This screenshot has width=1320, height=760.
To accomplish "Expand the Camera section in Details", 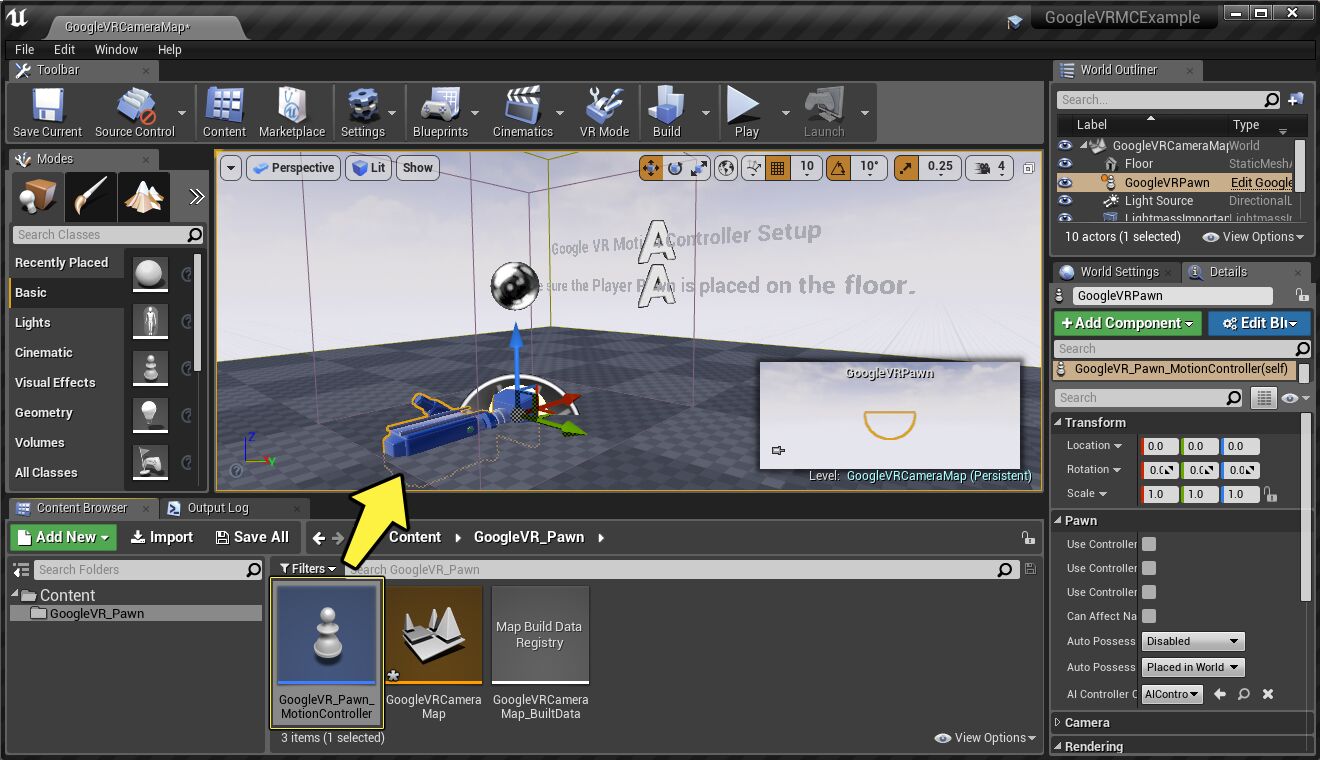I will (x=1086, y=722).
